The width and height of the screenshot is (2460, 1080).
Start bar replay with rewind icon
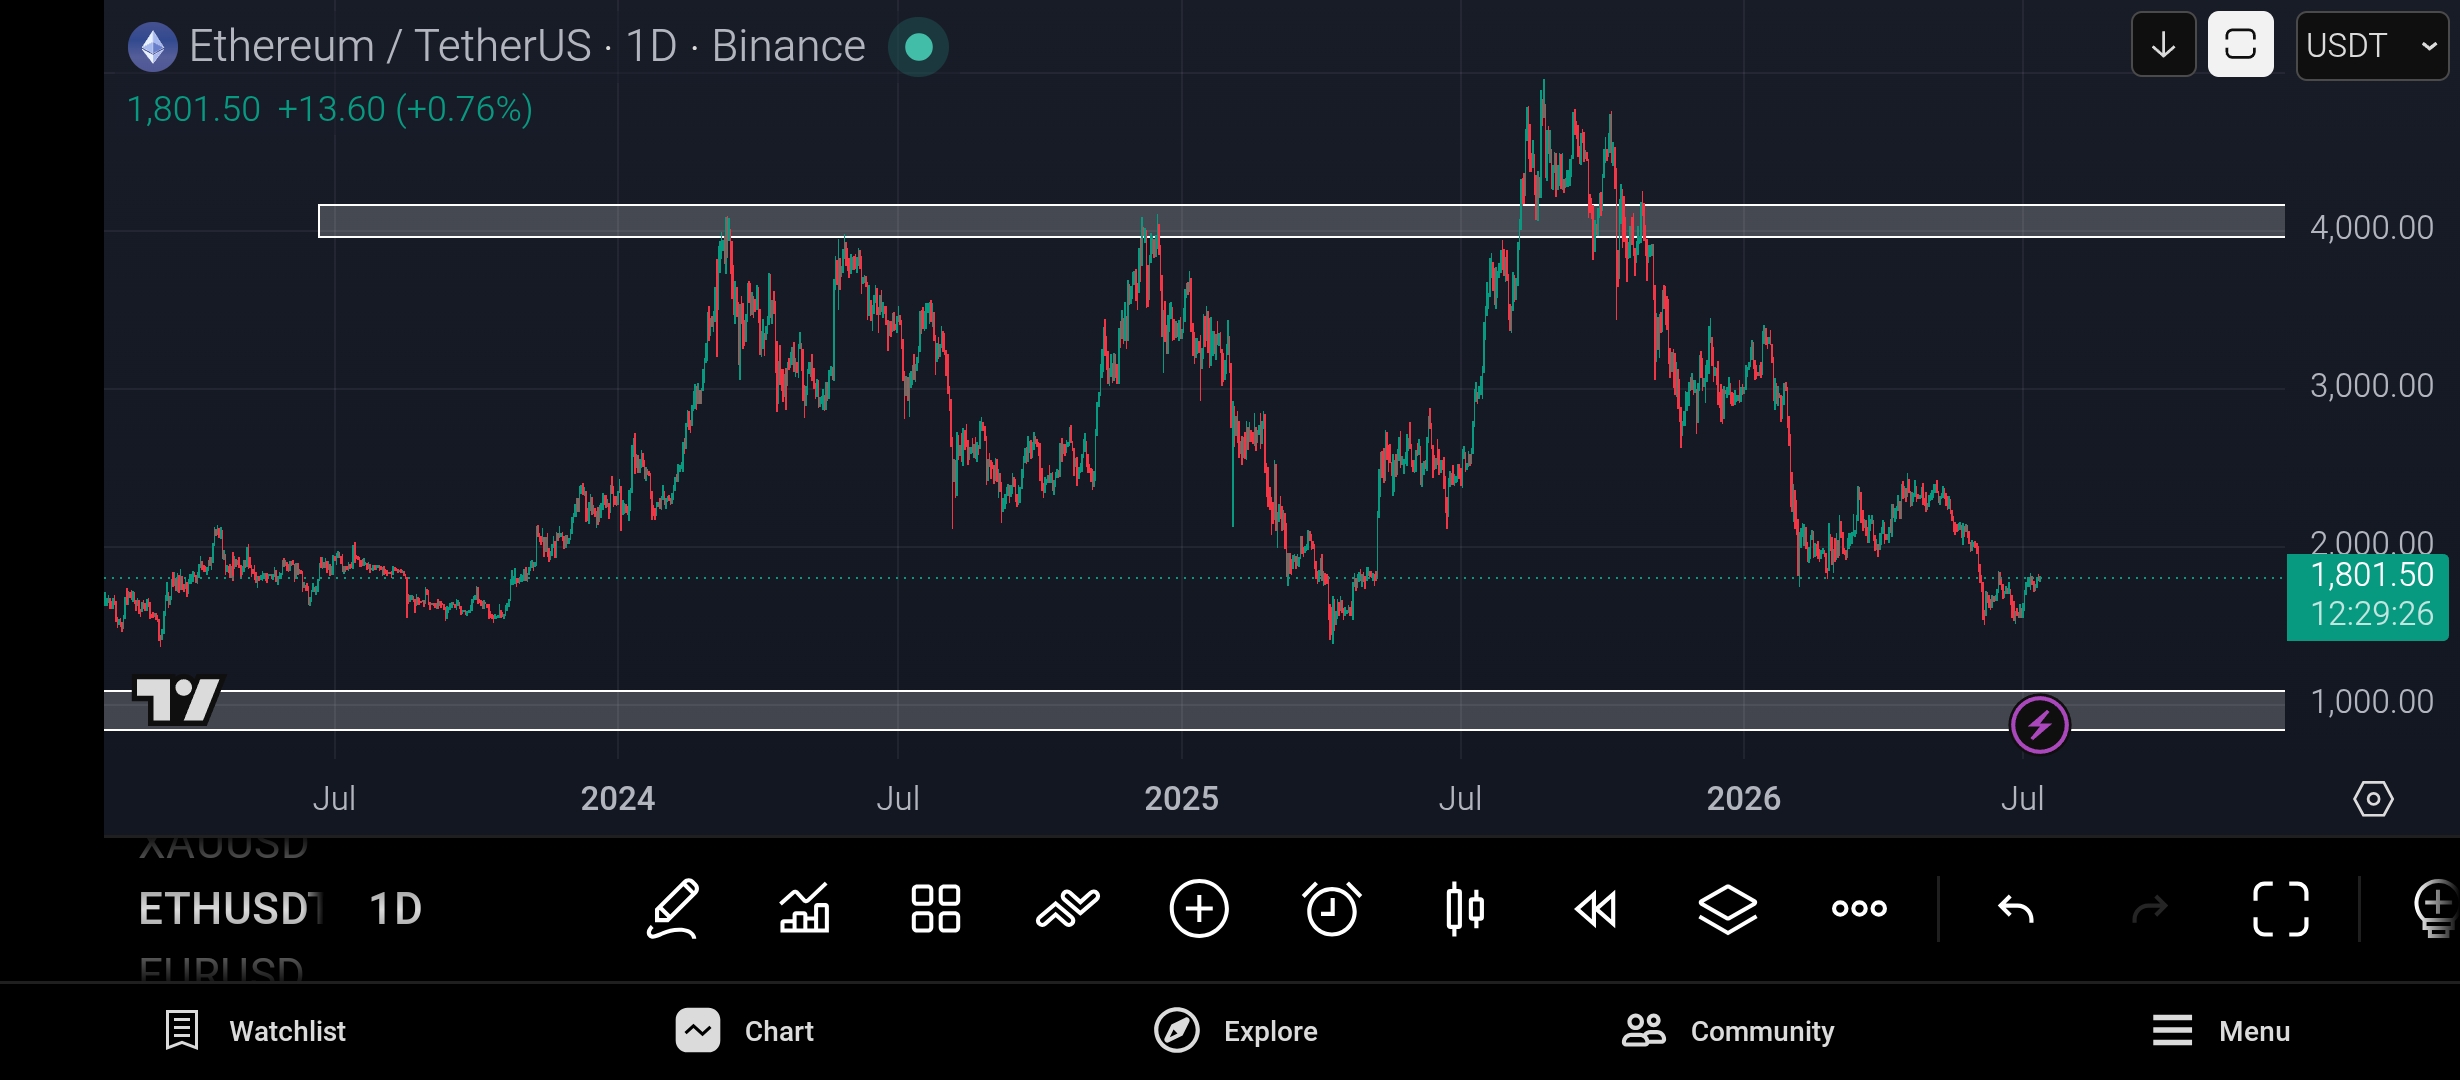coord(1596,909)
